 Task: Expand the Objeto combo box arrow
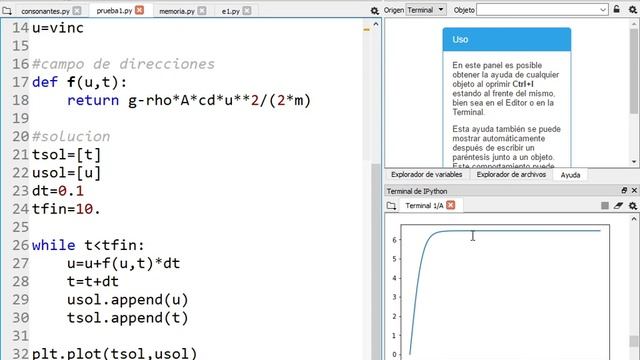[x=603, y=10]
